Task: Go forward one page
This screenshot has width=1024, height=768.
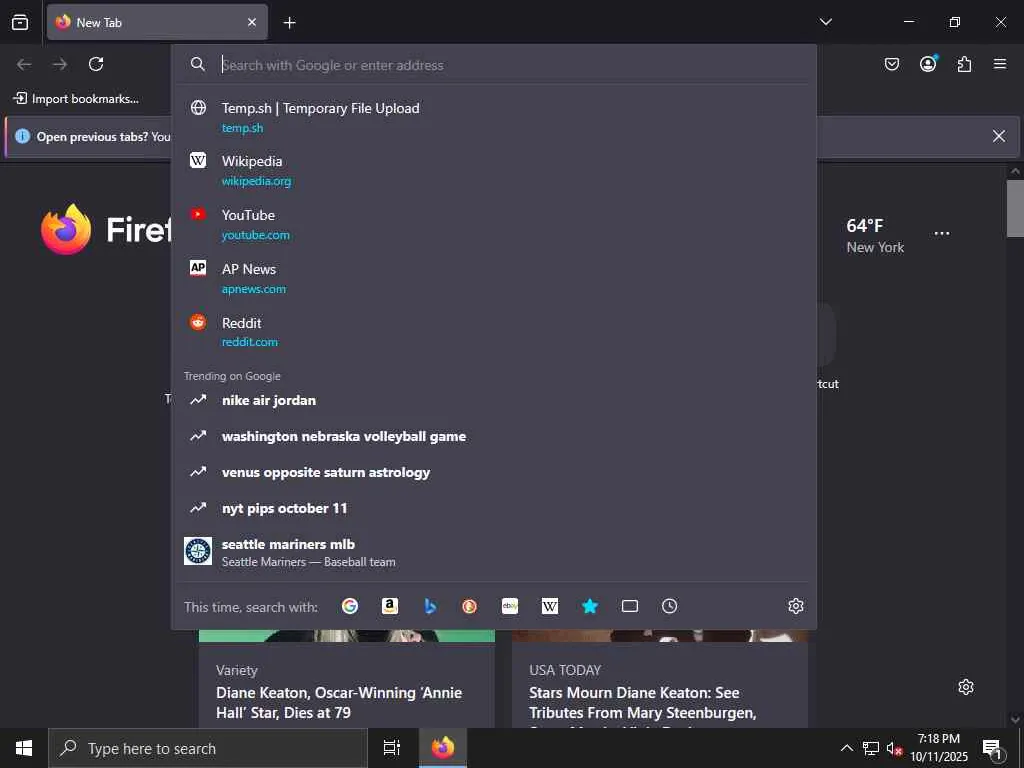Action: [60, 64]
